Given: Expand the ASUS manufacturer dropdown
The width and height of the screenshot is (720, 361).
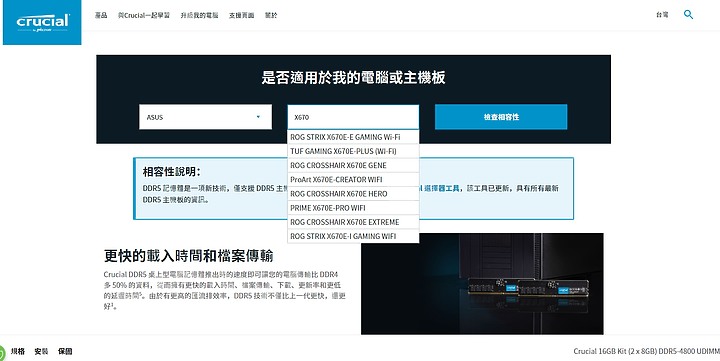Looking at the screenshot, I should pyautogui.click(x=205, y=117).
